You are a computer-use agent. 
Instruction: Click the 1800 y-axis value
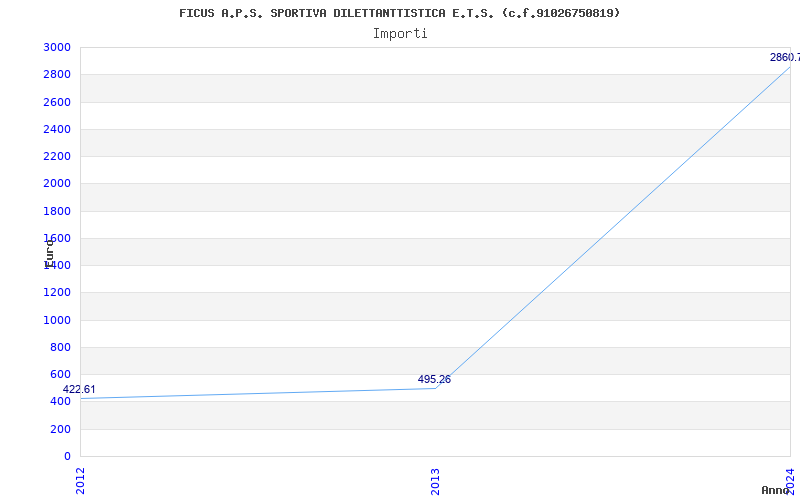pos(57,211)
